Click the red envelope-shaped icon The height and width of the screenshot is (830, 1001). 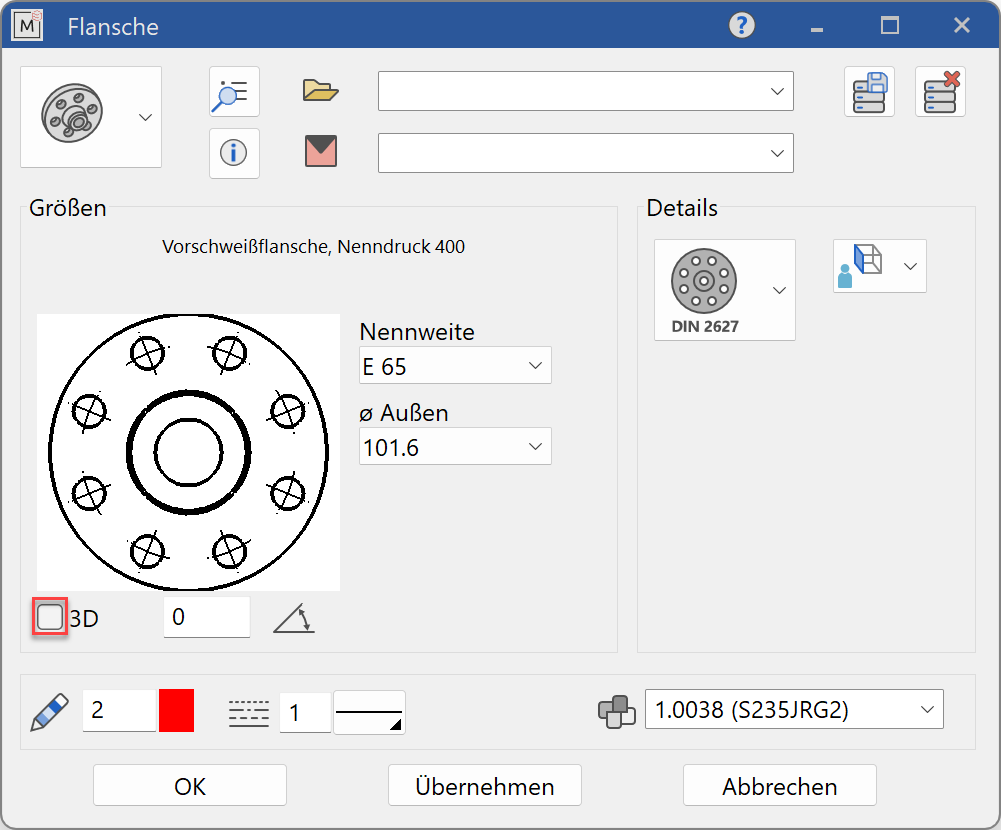(x=320, y=152)
